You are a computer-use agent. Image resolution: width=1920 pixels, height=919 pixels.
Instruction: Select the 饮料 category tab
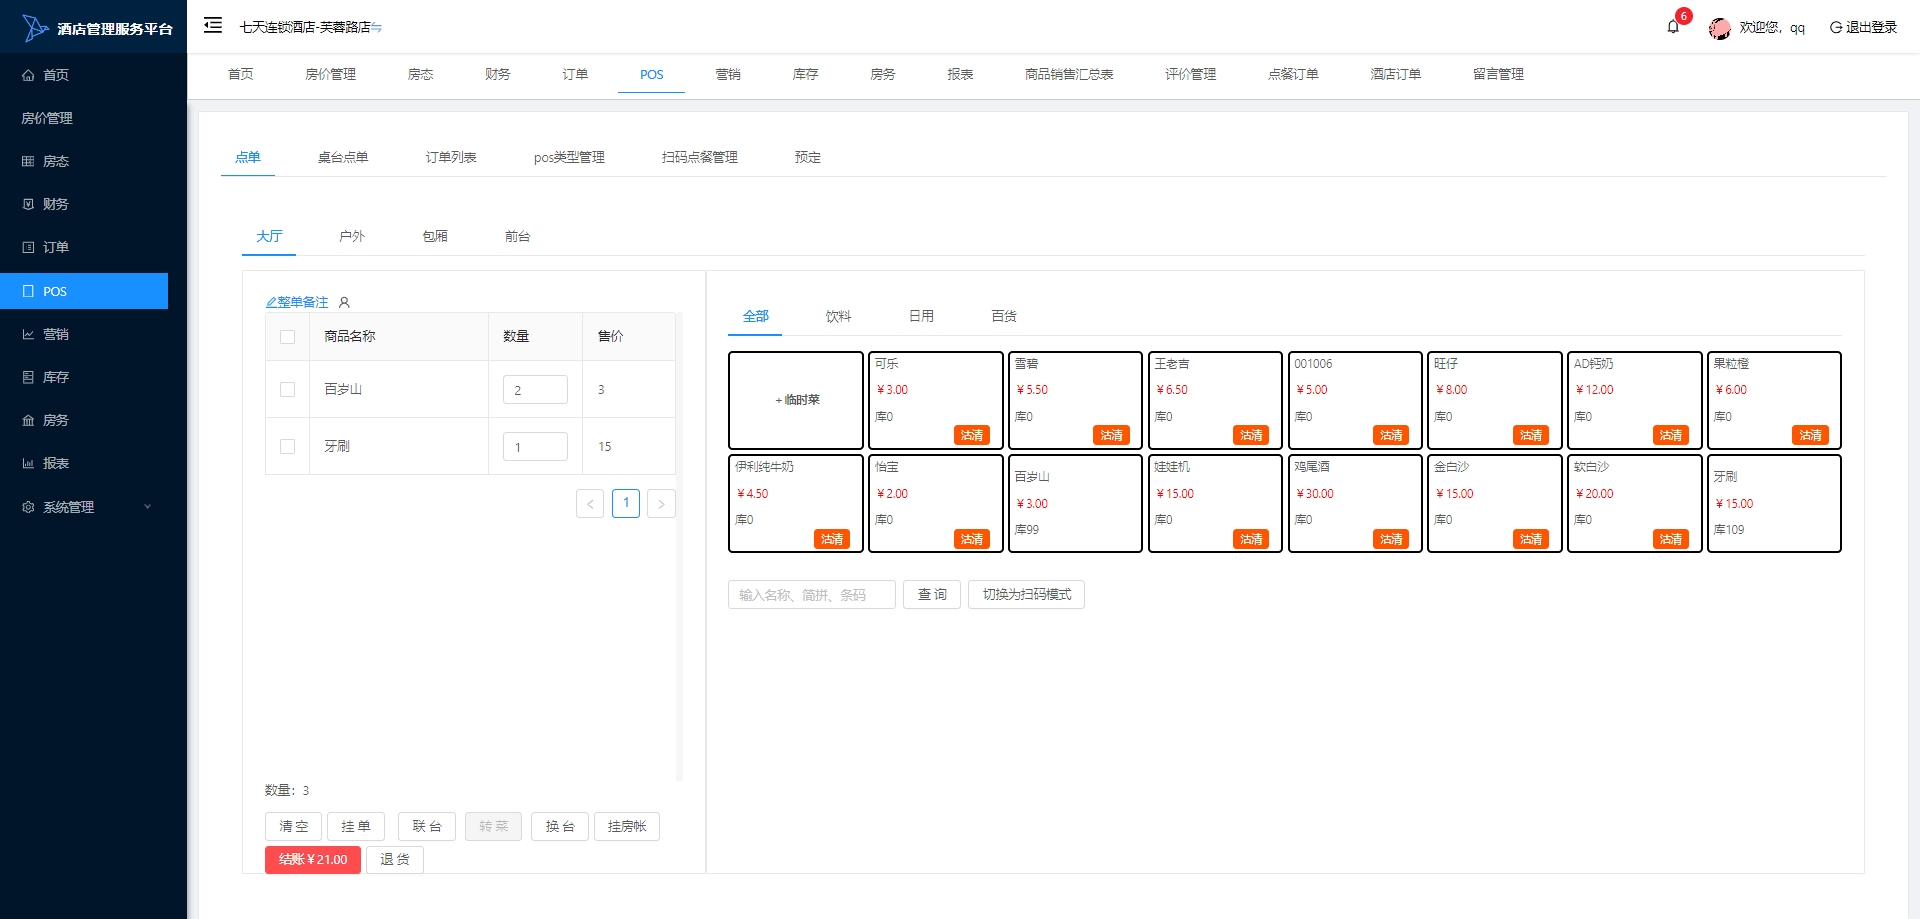point(838,316)
